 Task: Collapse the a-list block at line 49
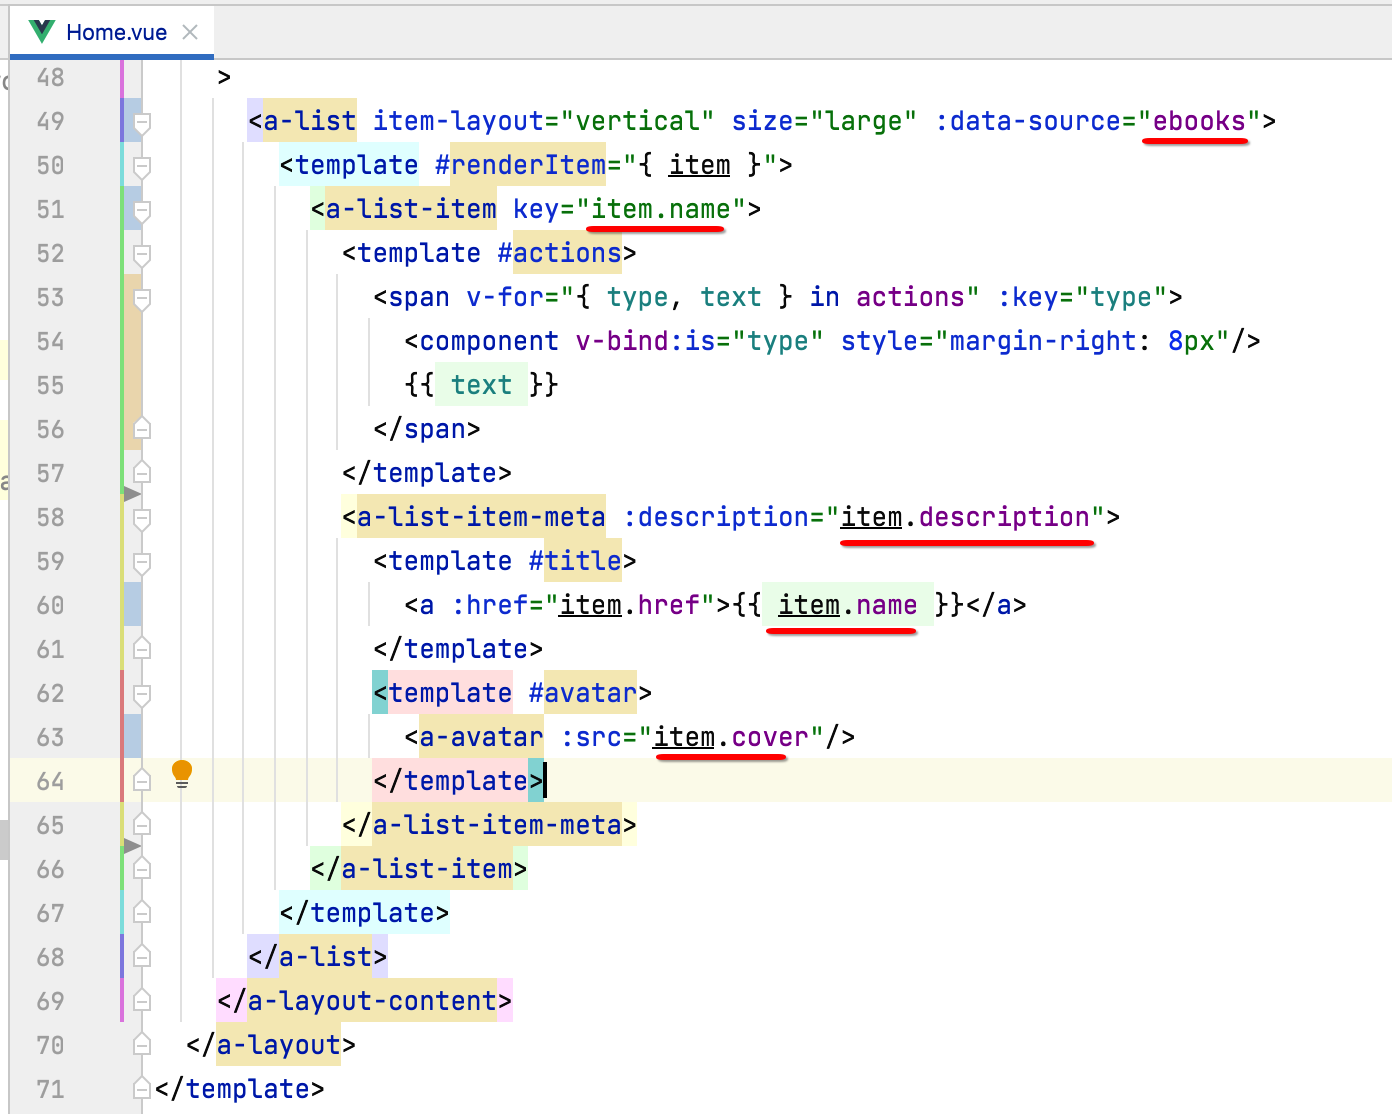click(142, 122)
